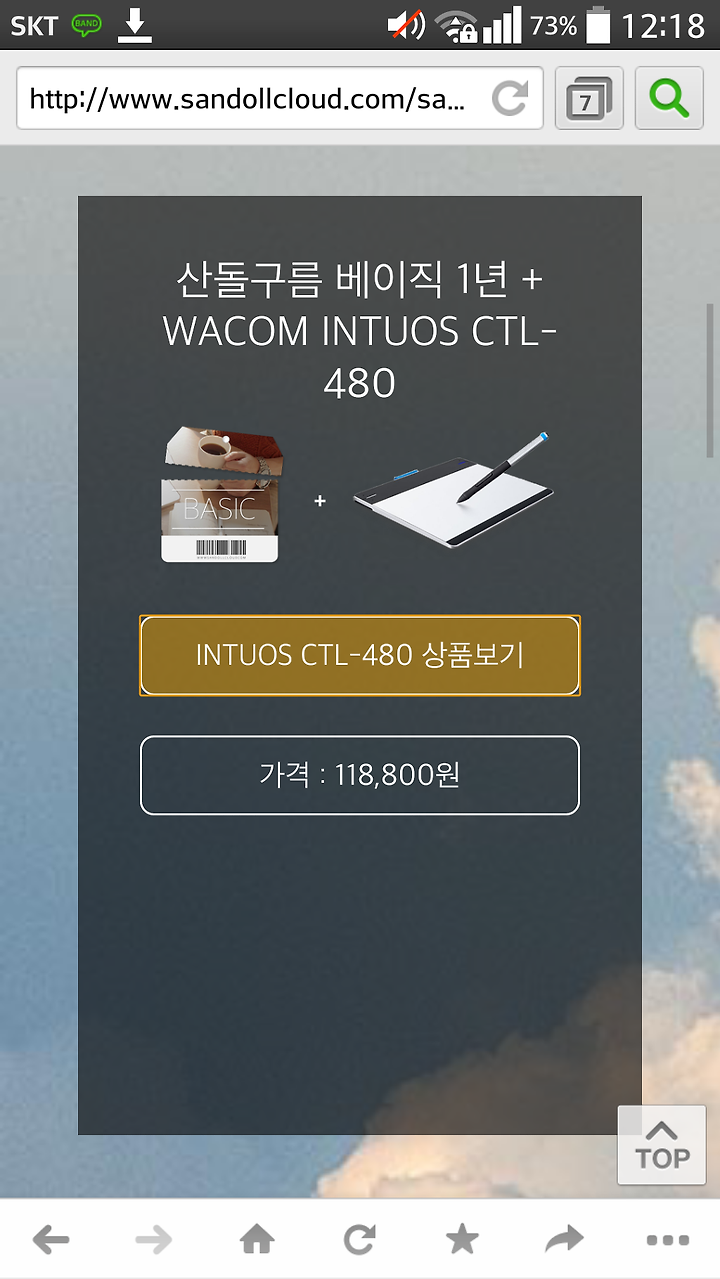Tap the 가격 : 118,800원 box
Screen dimensions: 720x1279
coord(360,775)
